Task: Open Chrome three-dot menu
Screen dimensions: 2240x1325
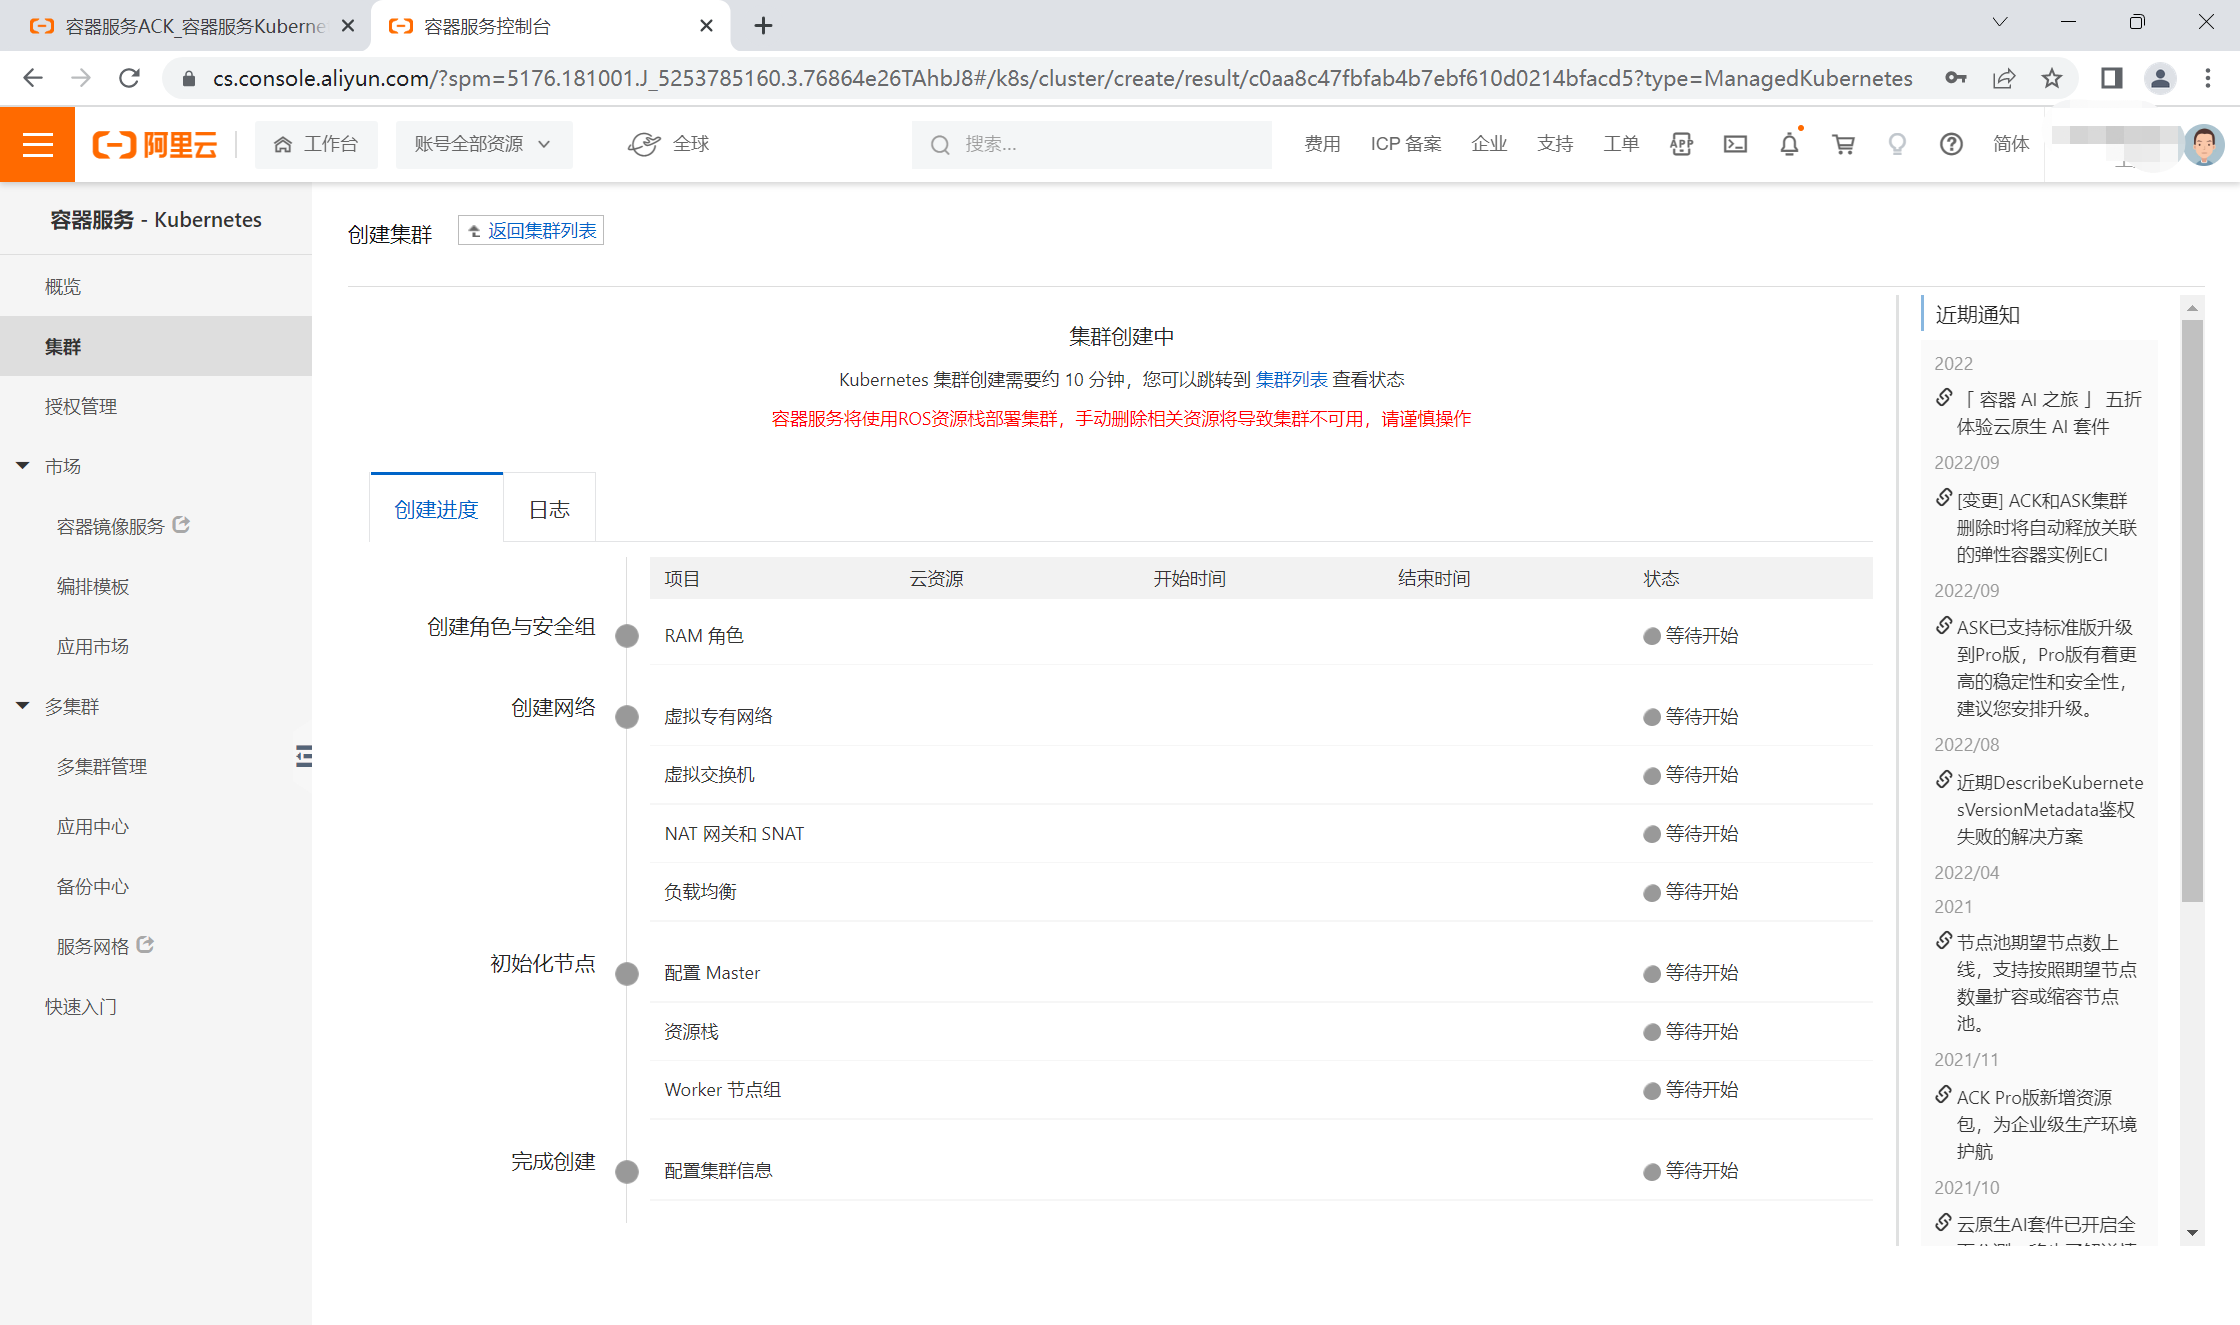Action: [x=2208, y=78]
